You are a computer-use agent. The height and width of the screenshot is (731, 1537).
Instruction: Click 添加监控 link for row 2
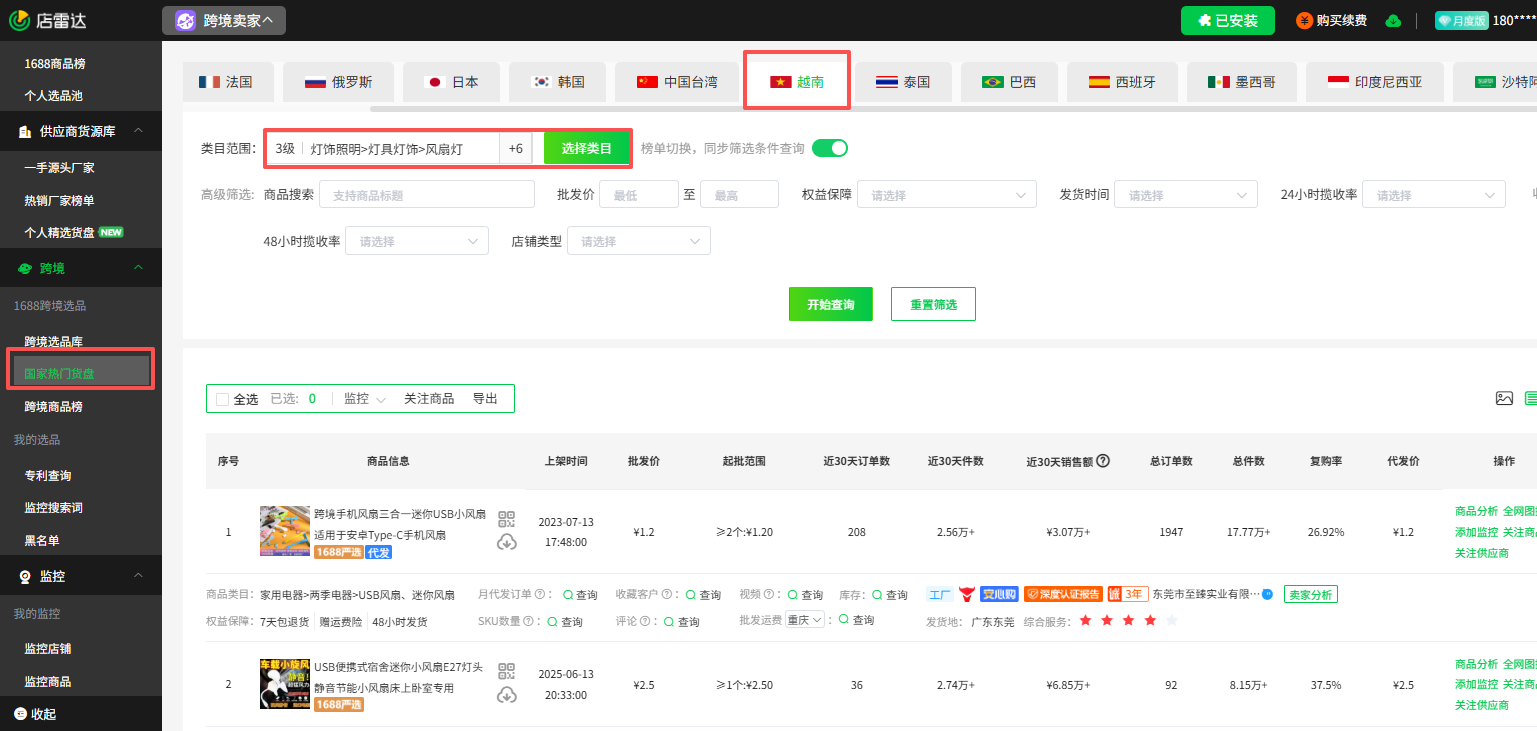coord(1476,685)
